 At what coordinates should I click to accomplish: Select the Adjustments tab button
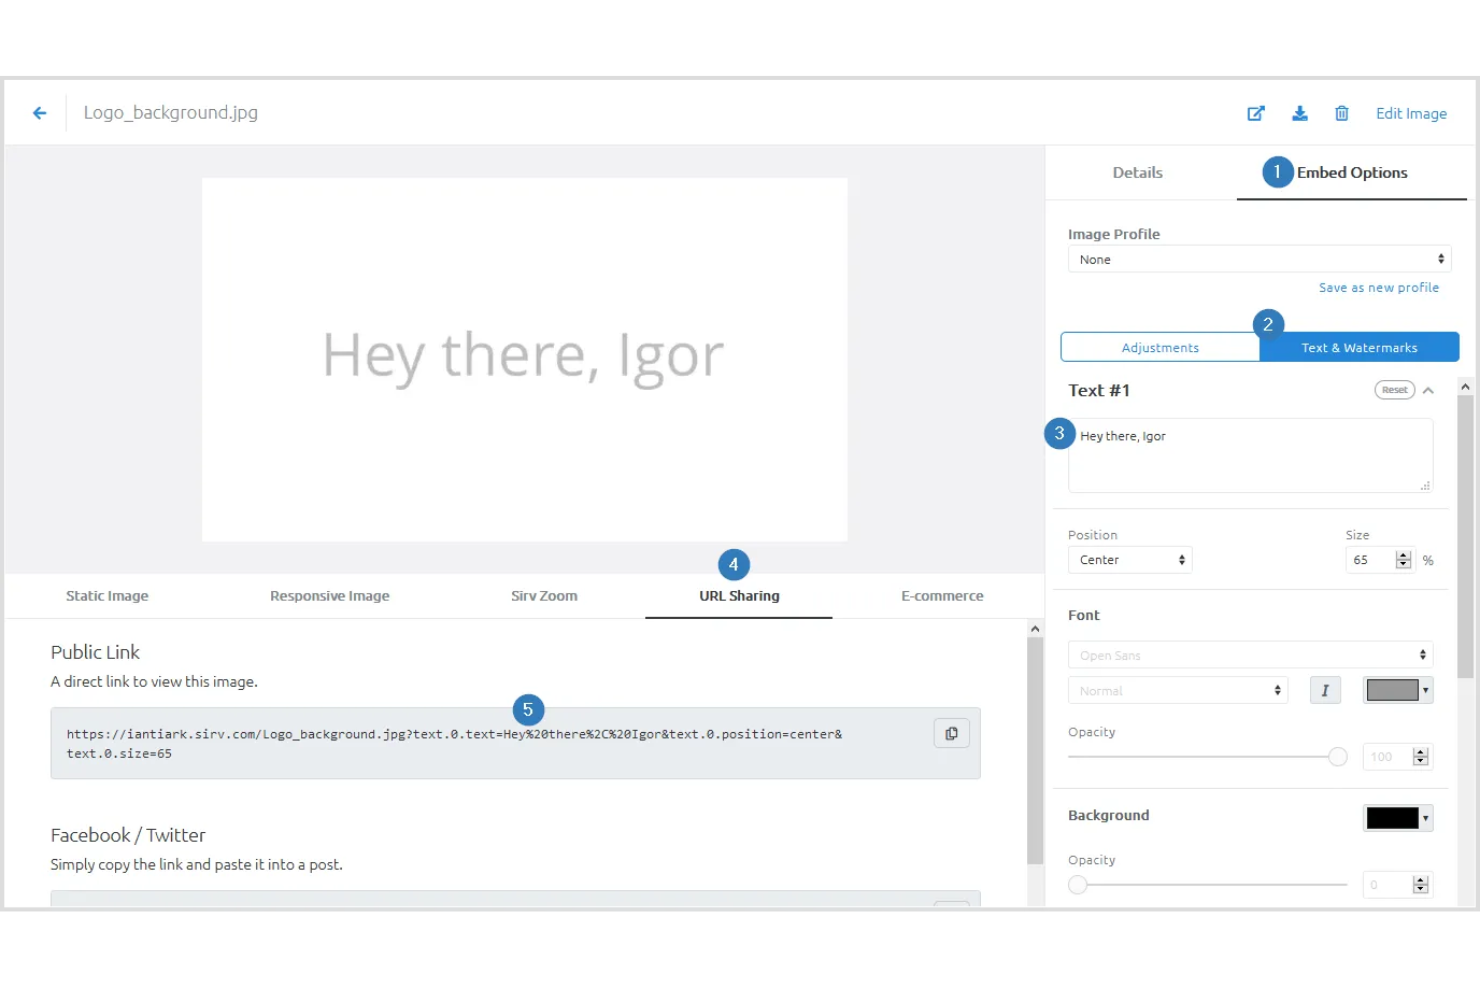(x=1160, y=348)
